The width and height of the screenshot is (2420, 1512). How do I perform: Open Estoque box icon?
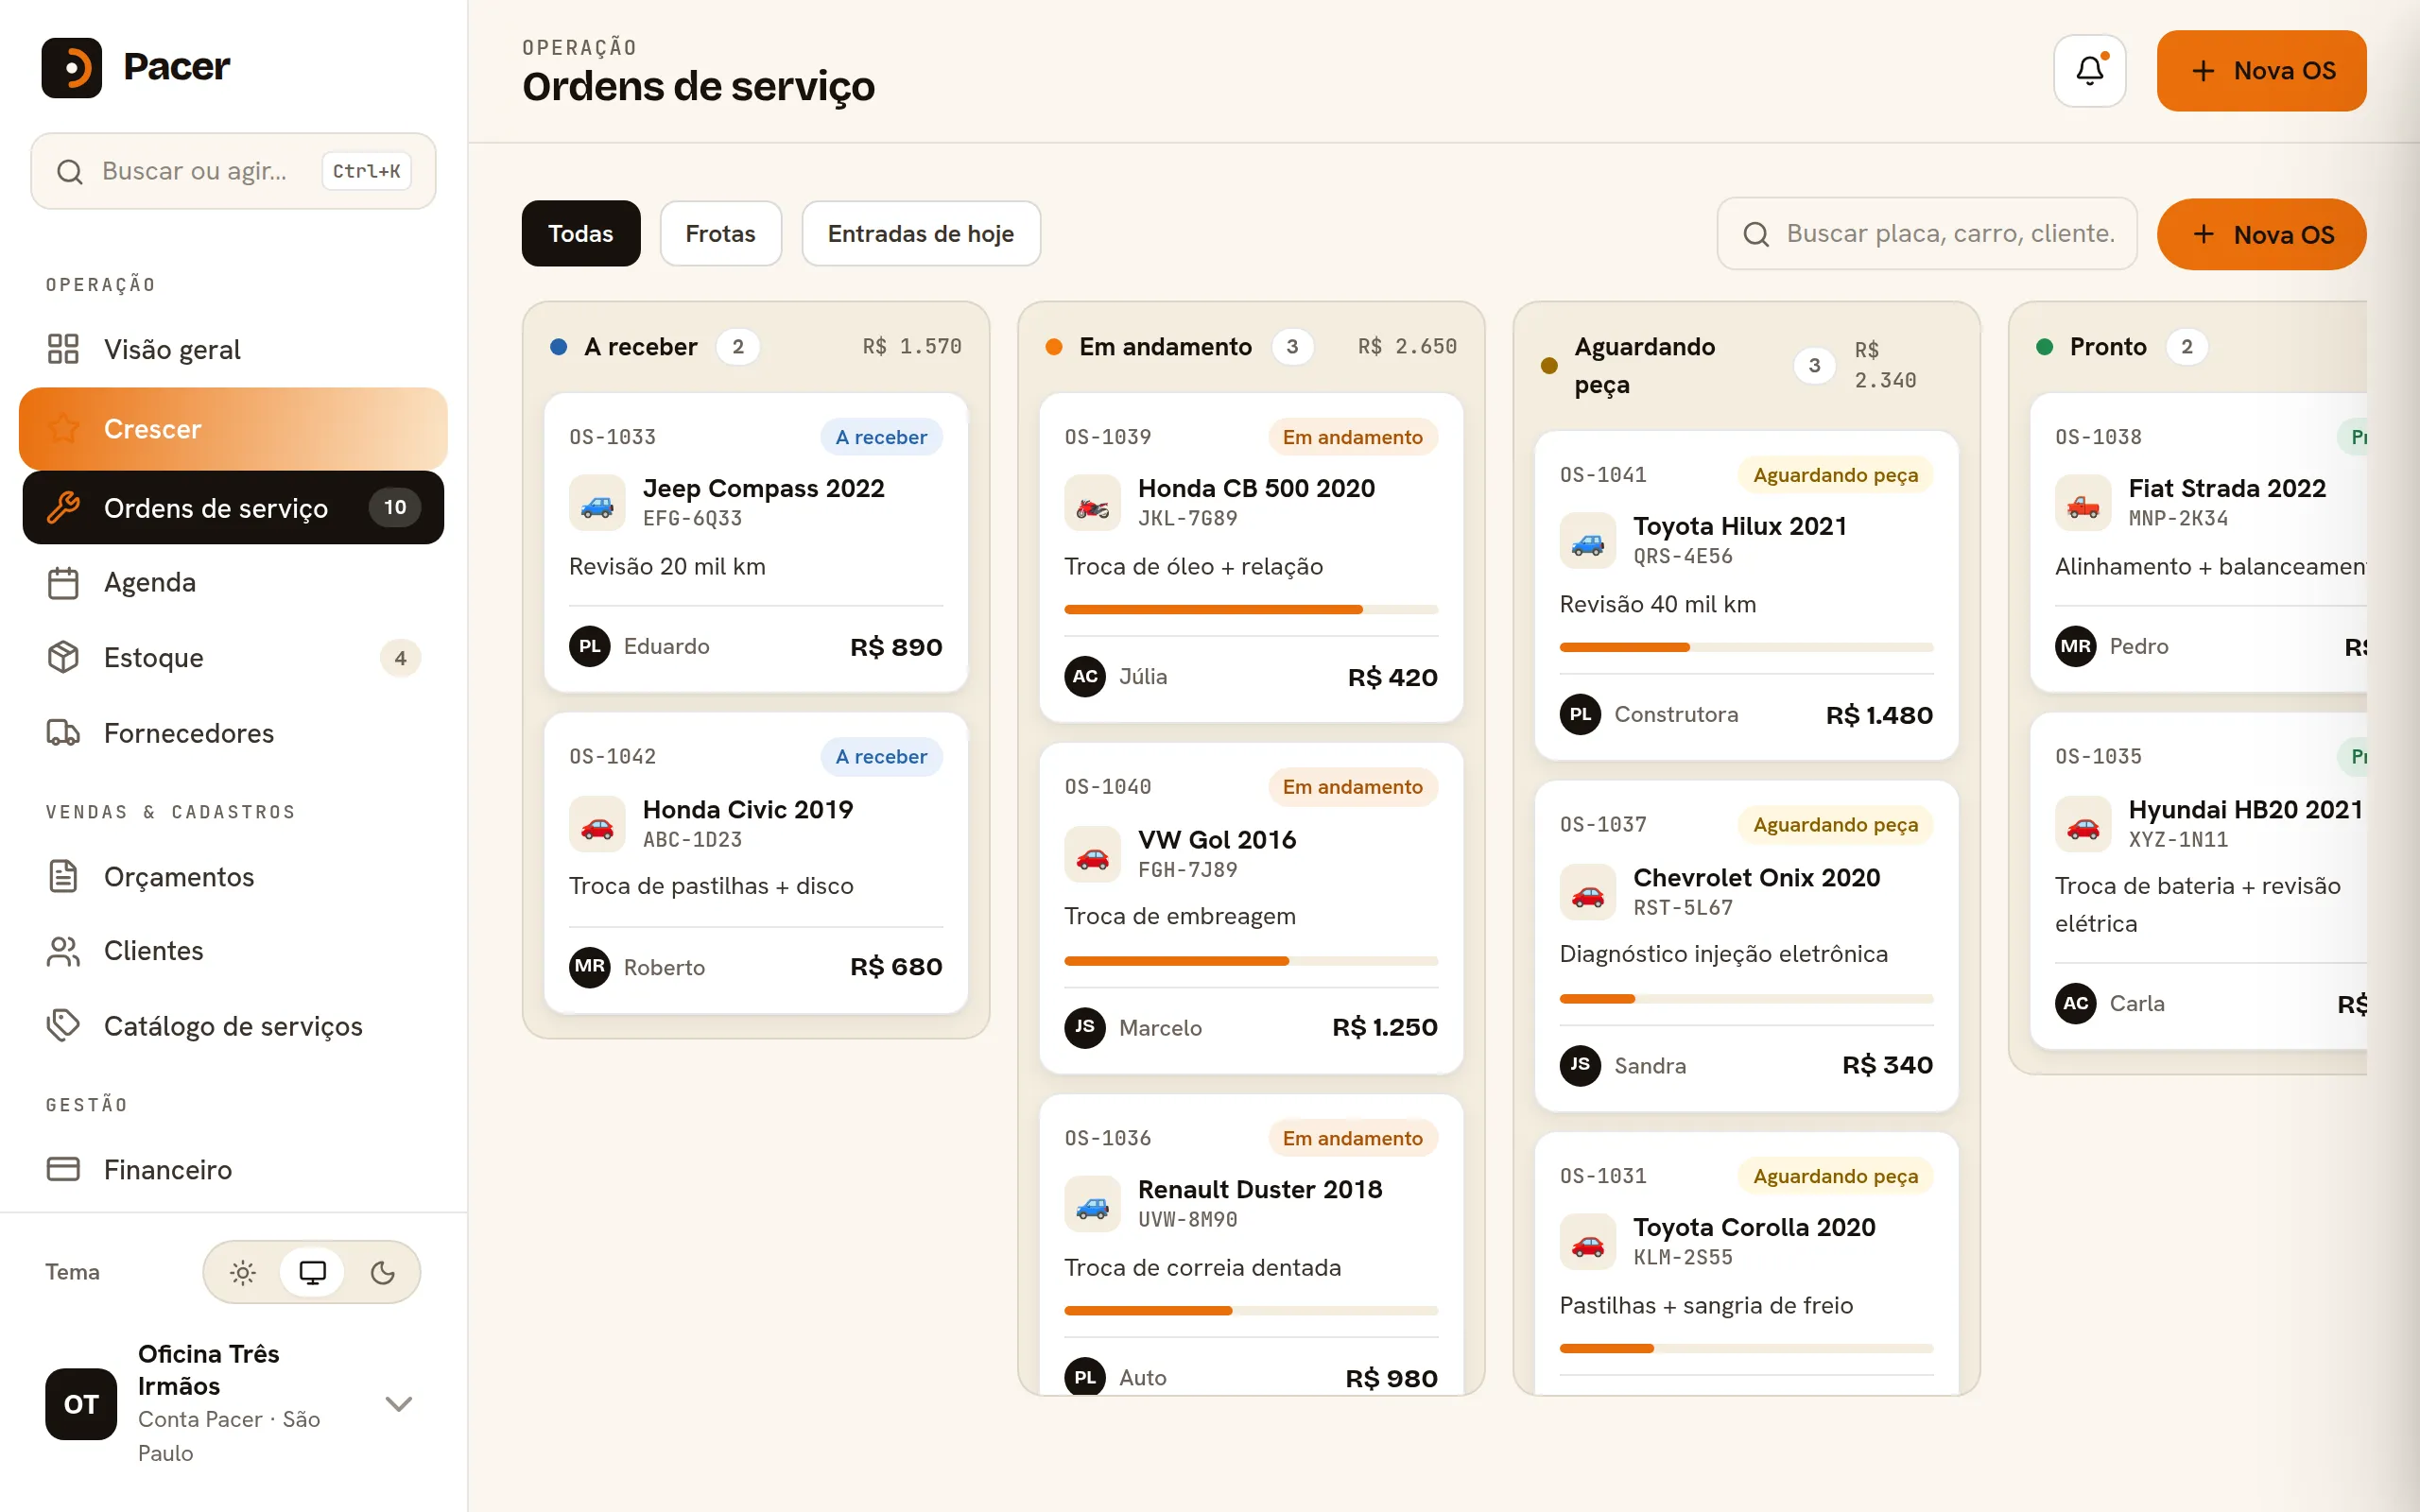(x=63, y=657)
